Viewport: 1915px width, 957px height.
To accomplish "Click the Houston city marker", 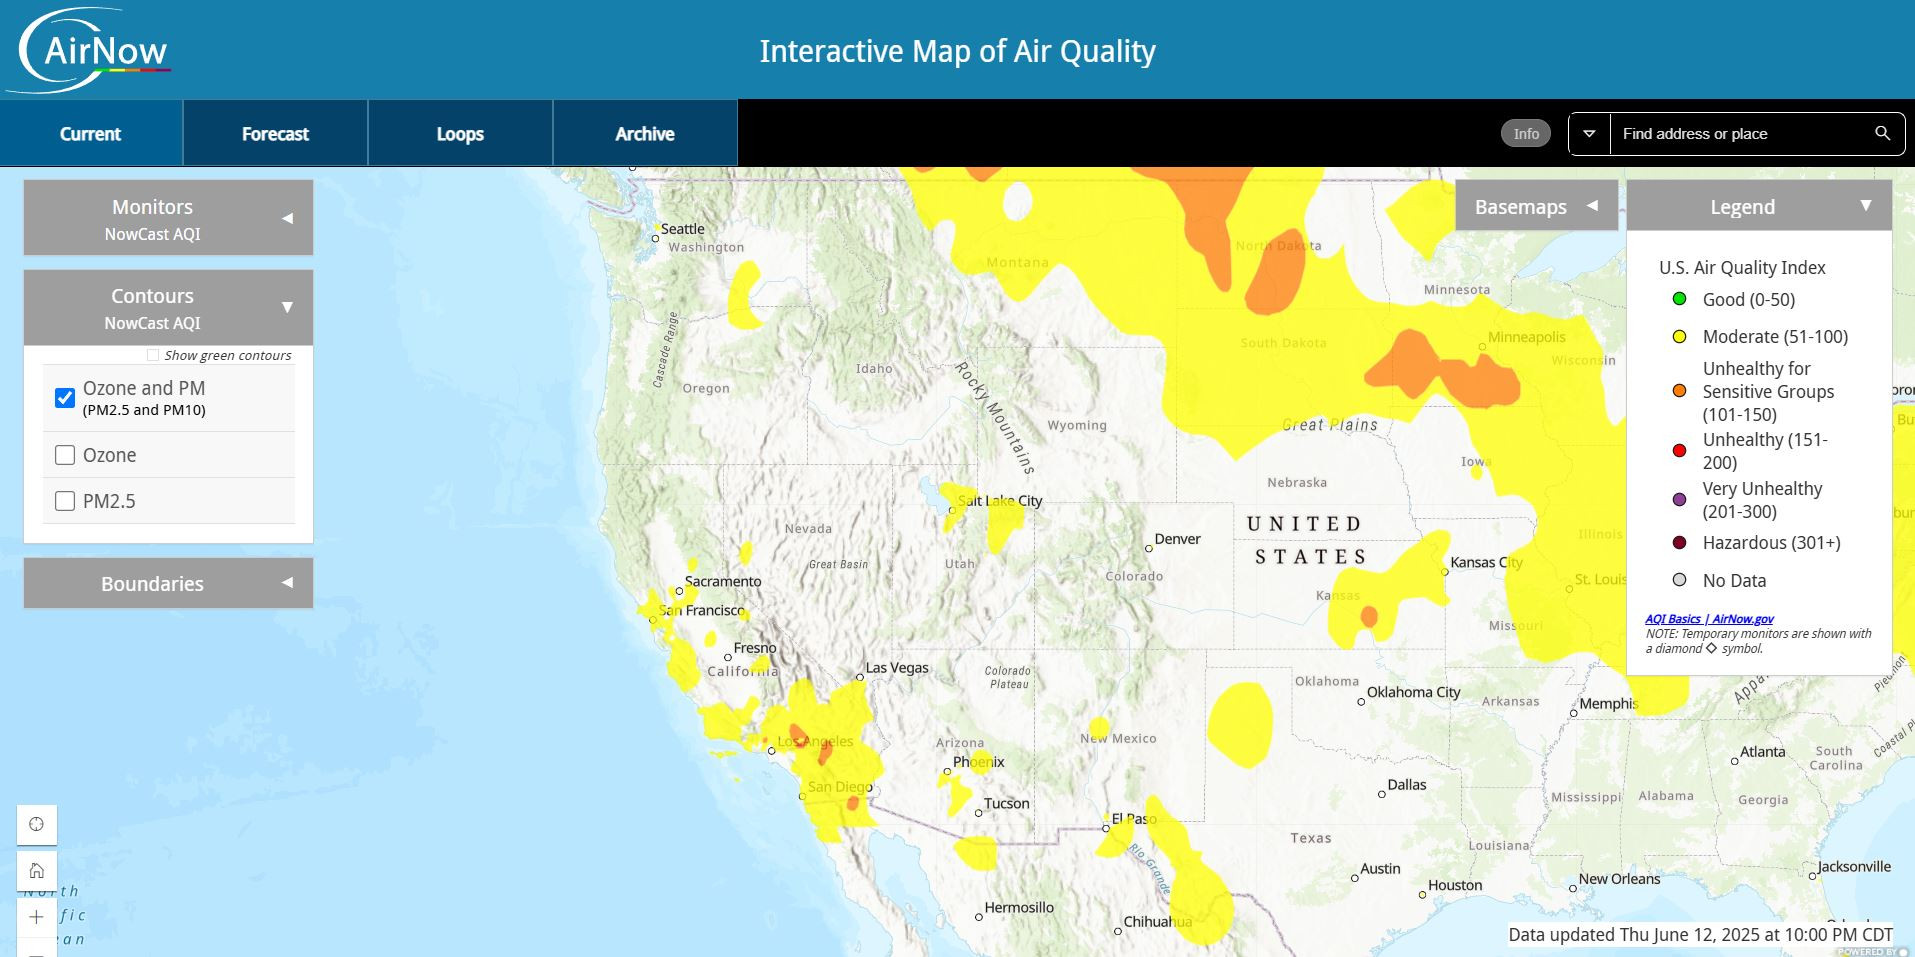I will pyautogui.click(x=1422, y=895).
